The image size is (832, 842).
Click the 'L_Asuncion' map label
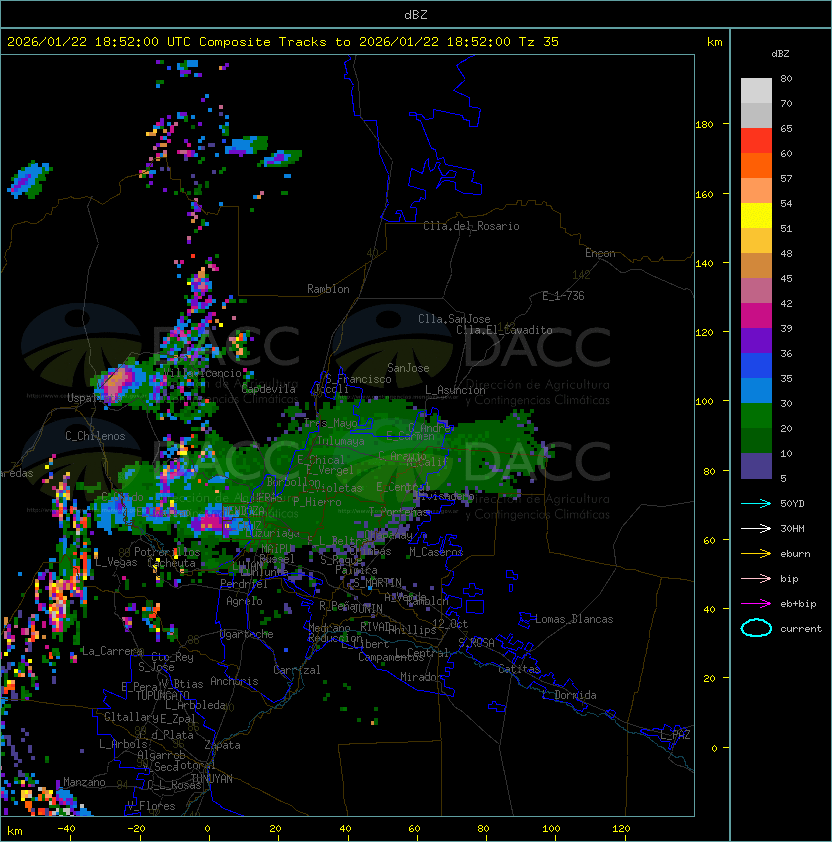click(x=455, y=390)
